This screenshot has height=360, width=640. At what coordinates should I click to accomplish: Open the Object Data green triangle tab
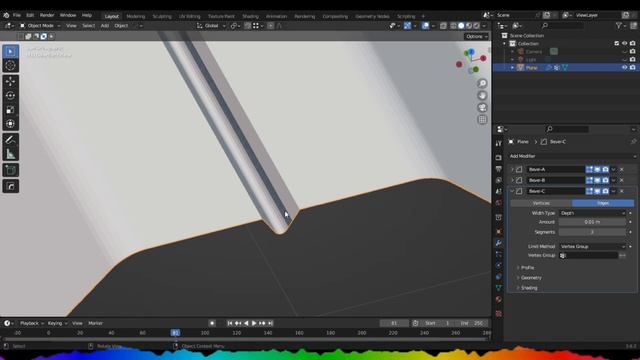[498, 288]
